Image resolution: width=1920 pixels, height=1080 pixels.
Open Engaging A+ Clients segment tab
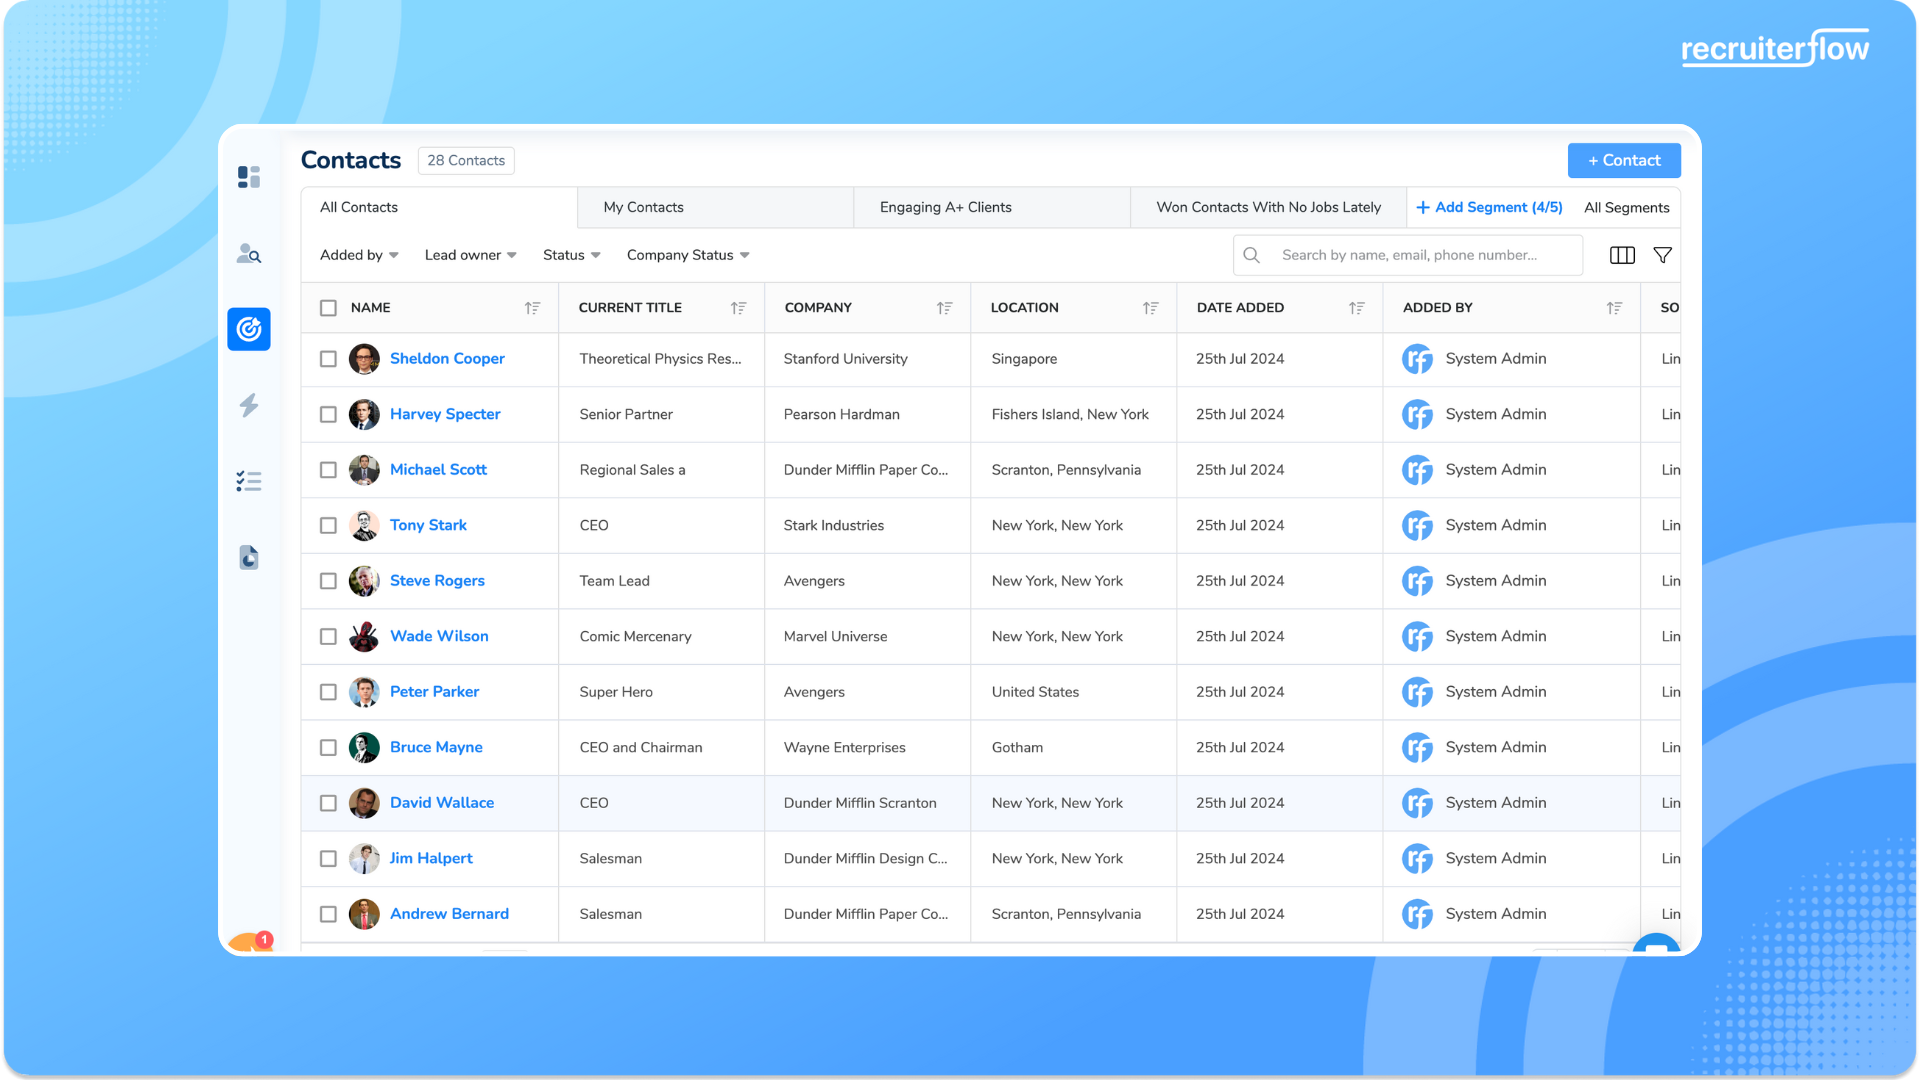coord(945,207)
